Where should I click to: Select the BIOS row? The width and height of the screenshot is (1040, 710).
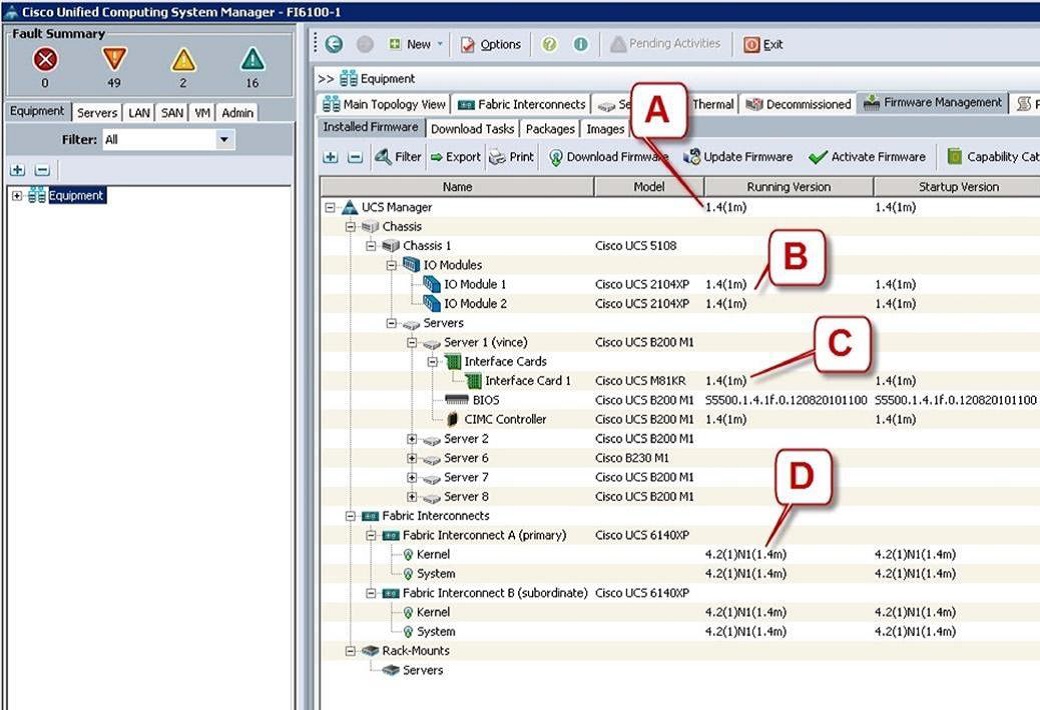point(680,400)
